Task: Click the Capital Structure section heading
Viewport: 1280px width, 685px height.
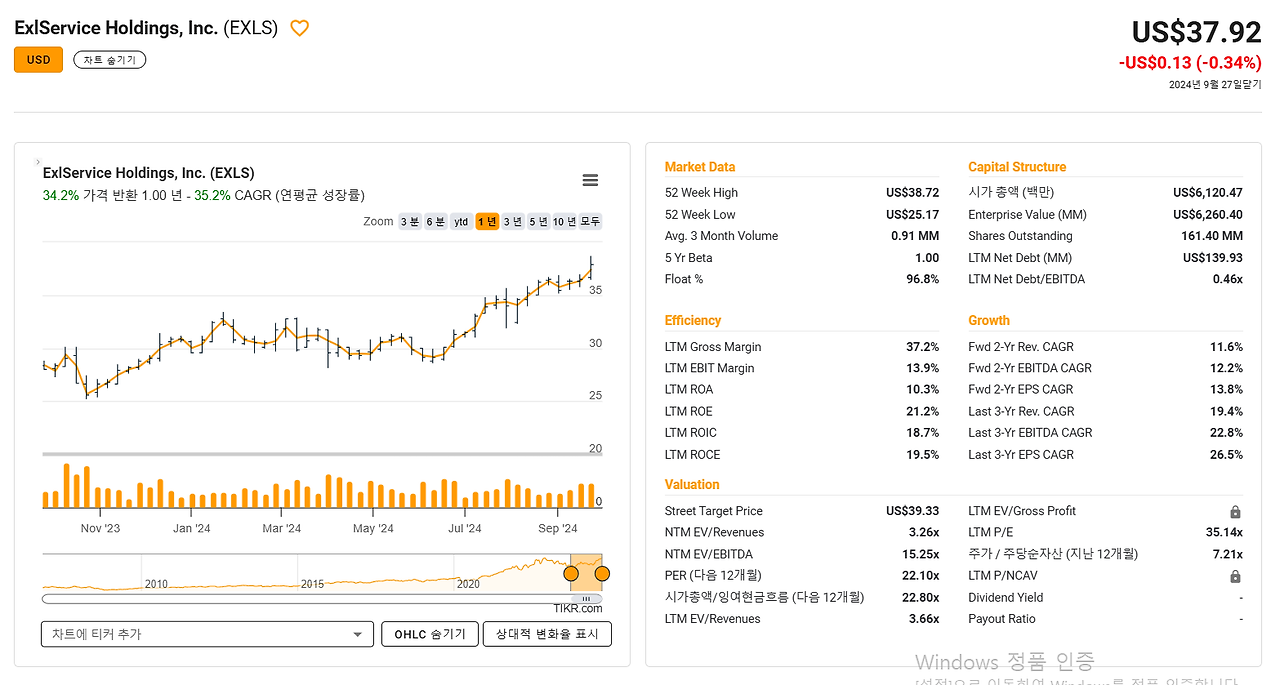Action: click(1017, 167)
